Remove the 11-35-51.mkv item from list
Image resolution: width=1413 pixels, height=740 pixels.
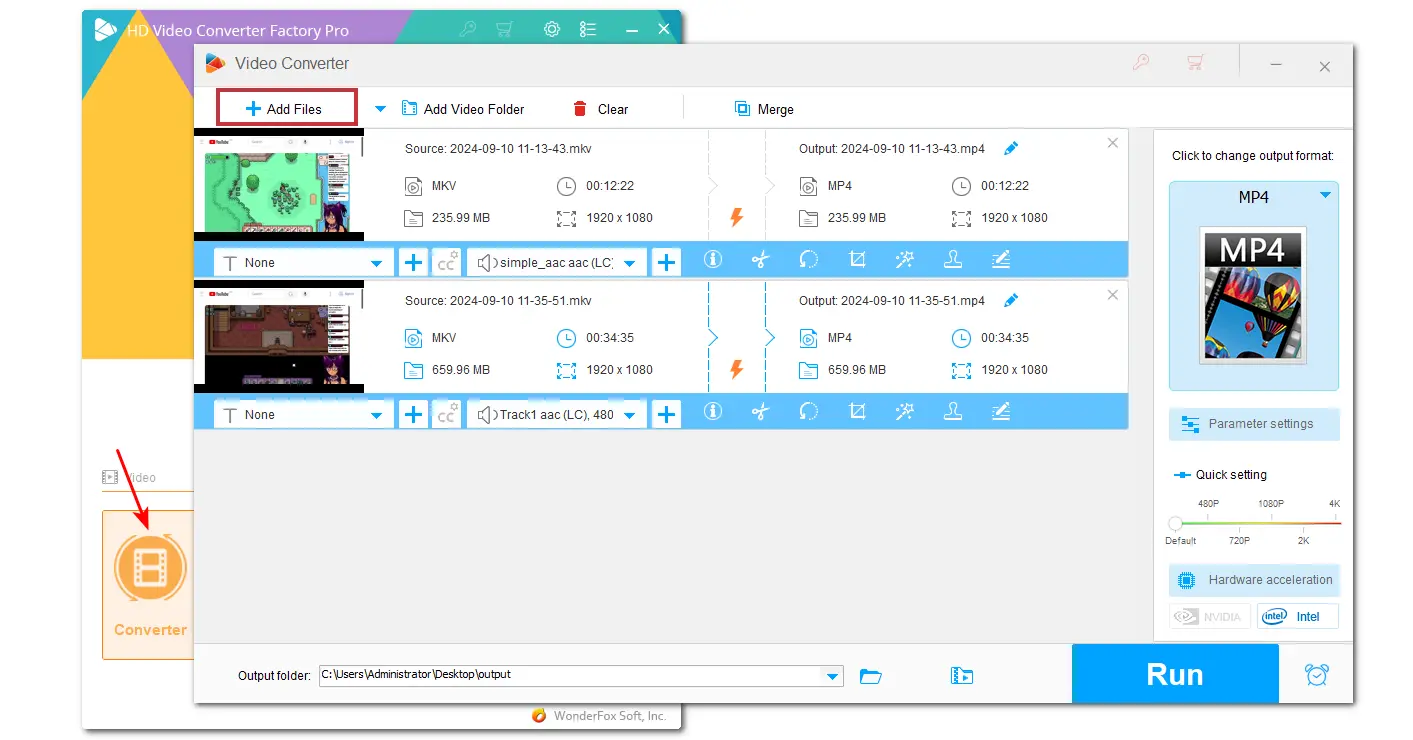tap(1113, 295)
